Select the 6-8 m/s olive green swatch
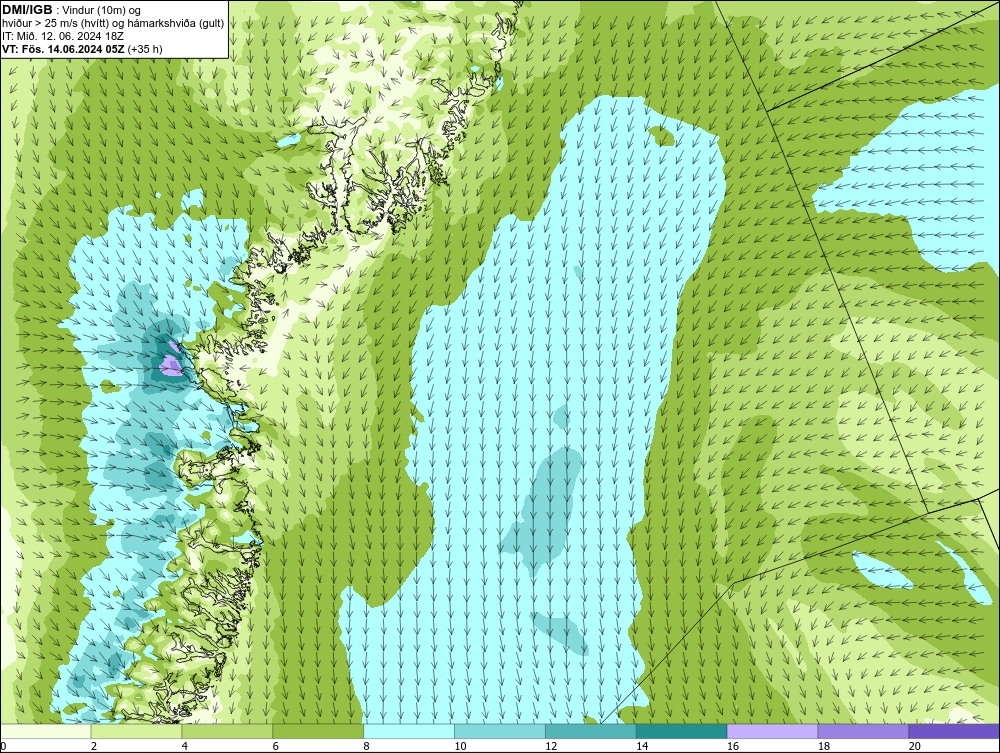Screen dimensions: 1000x753 [318, 731]
